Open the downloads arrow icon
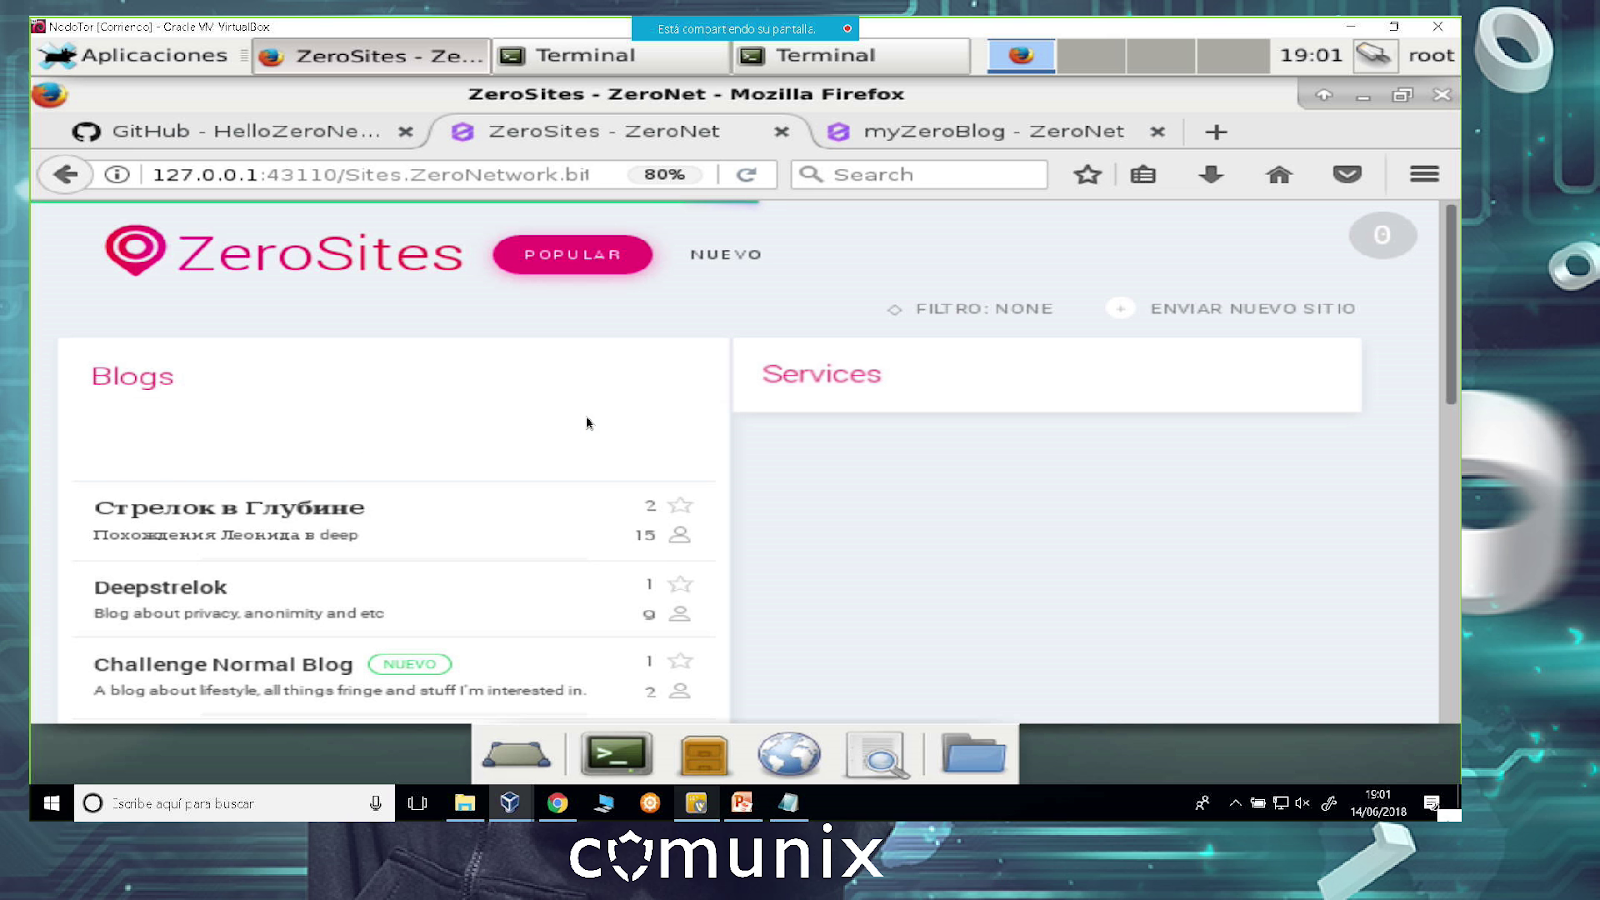Viewport: 1600px width, 900px height. [1211, 175]
